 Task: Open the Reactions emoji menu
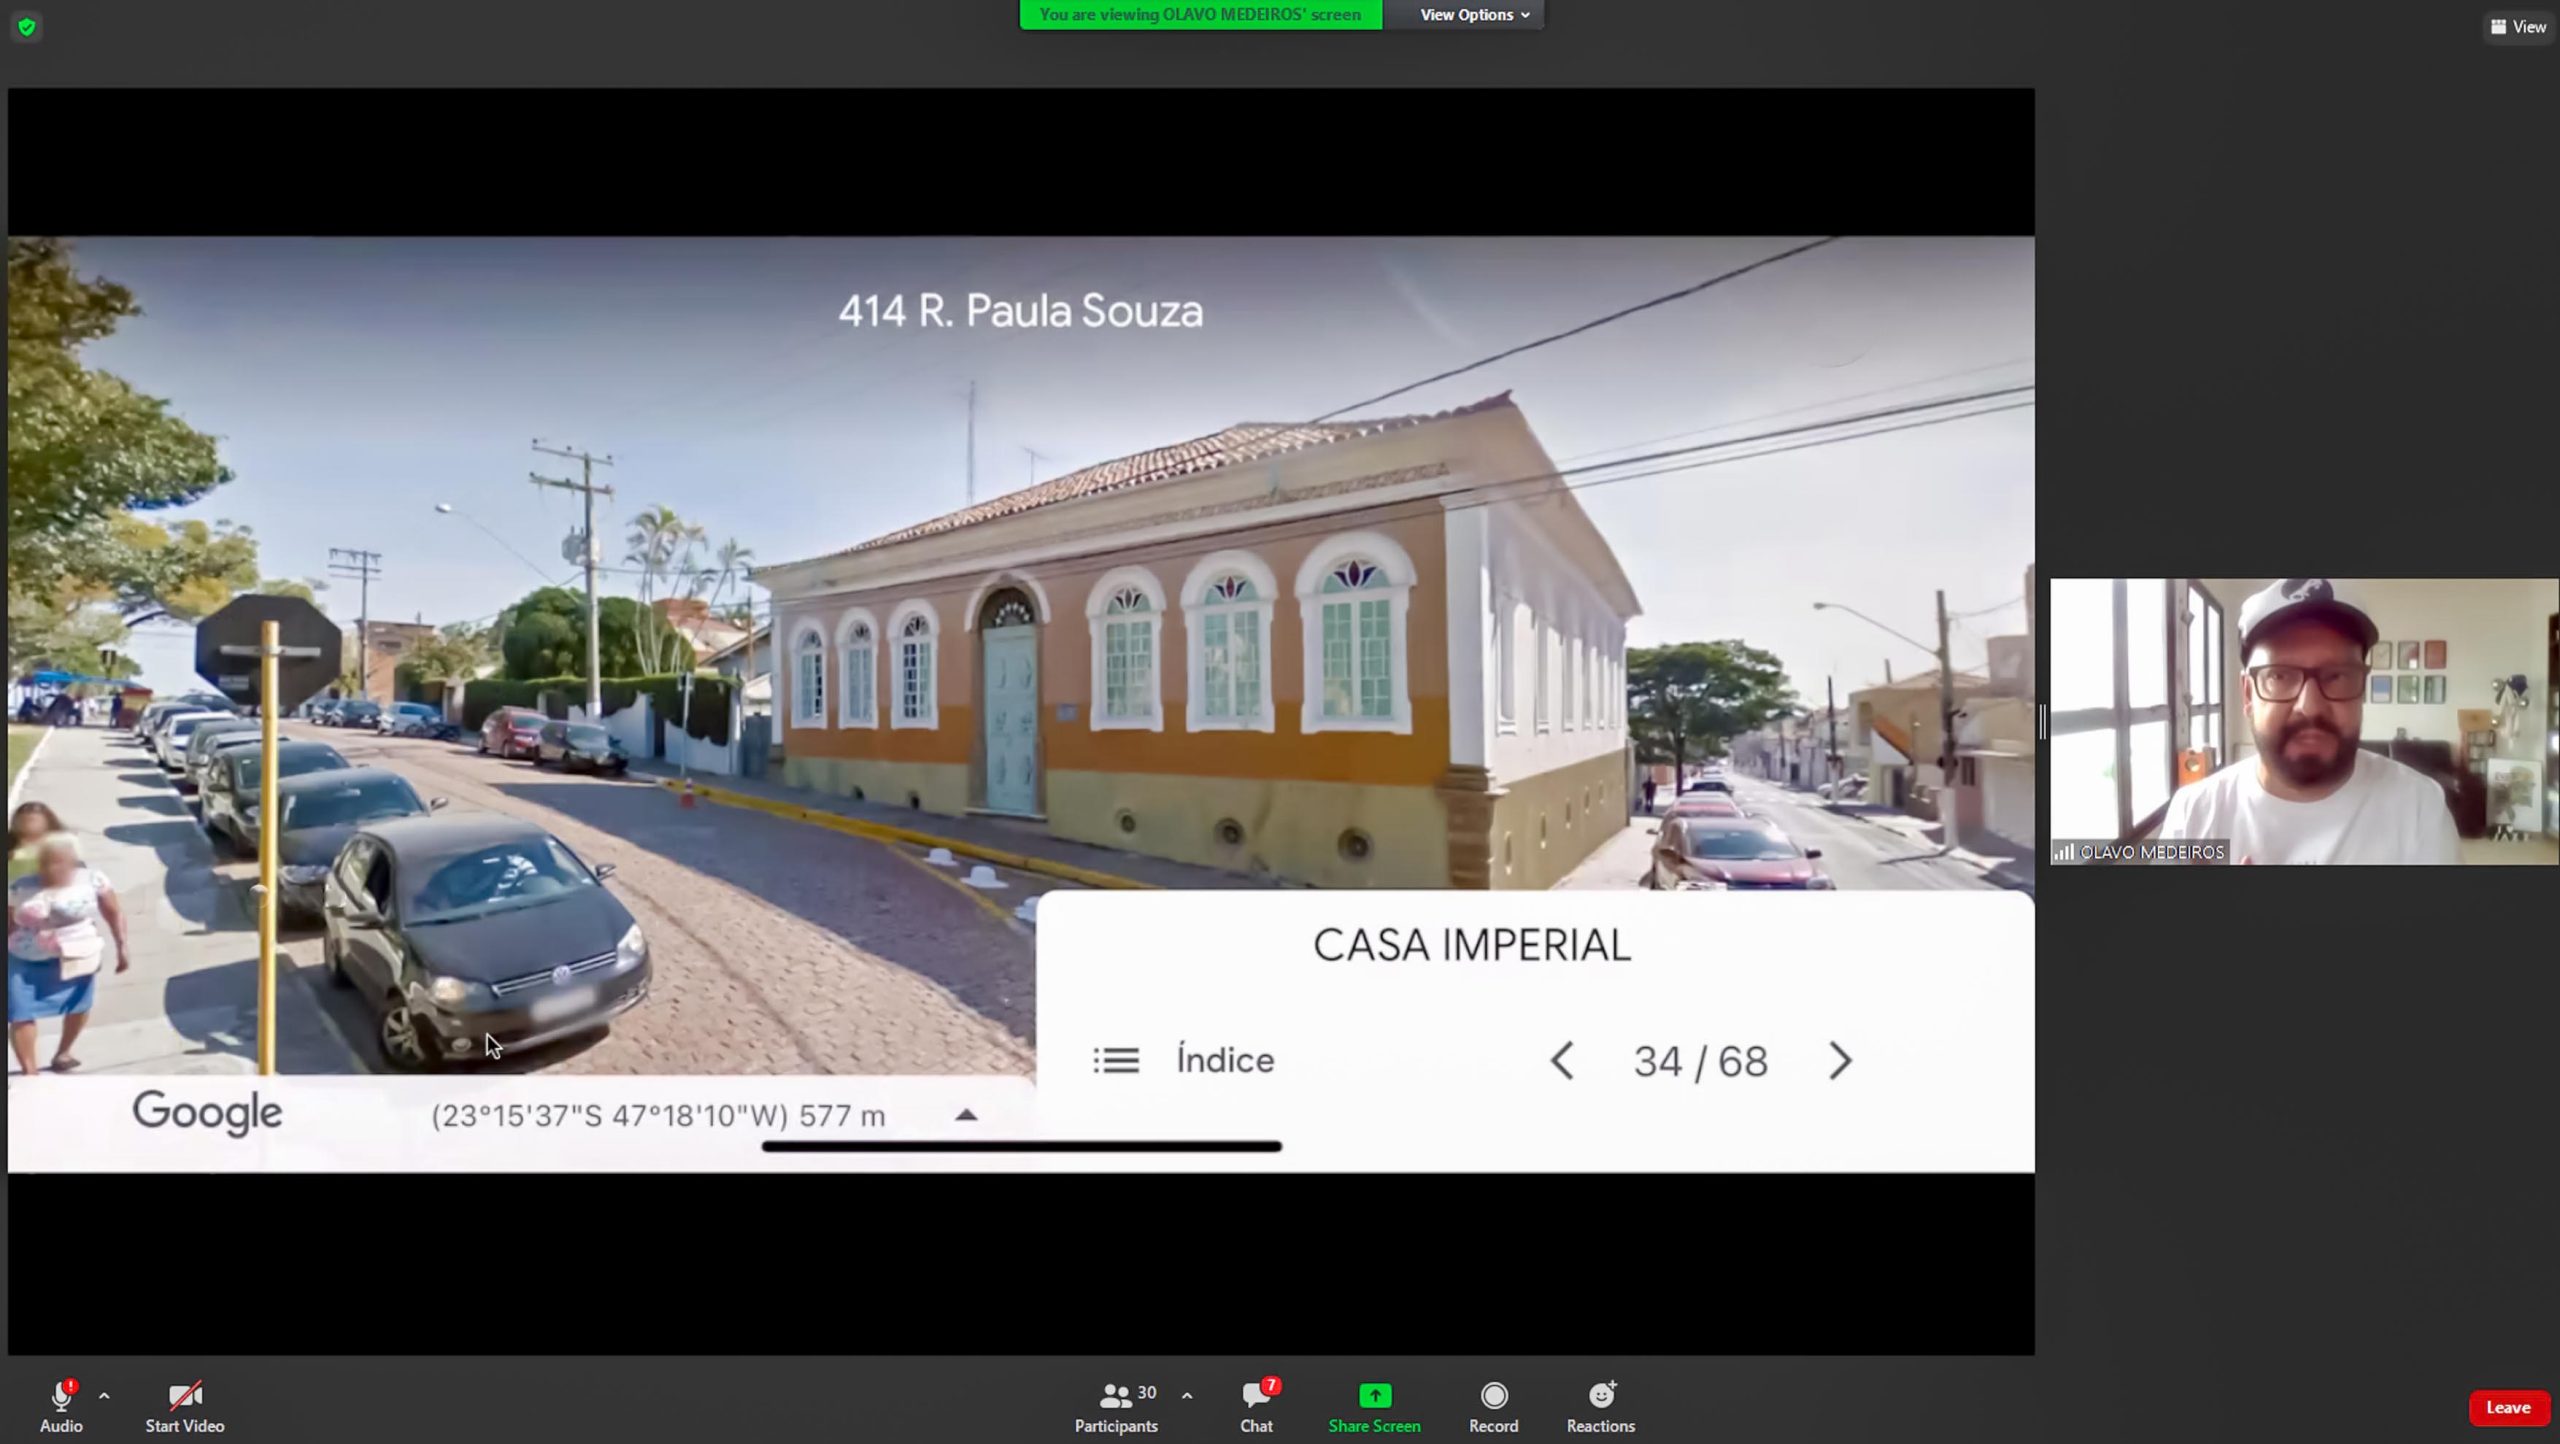[x=1601, y=1396]
